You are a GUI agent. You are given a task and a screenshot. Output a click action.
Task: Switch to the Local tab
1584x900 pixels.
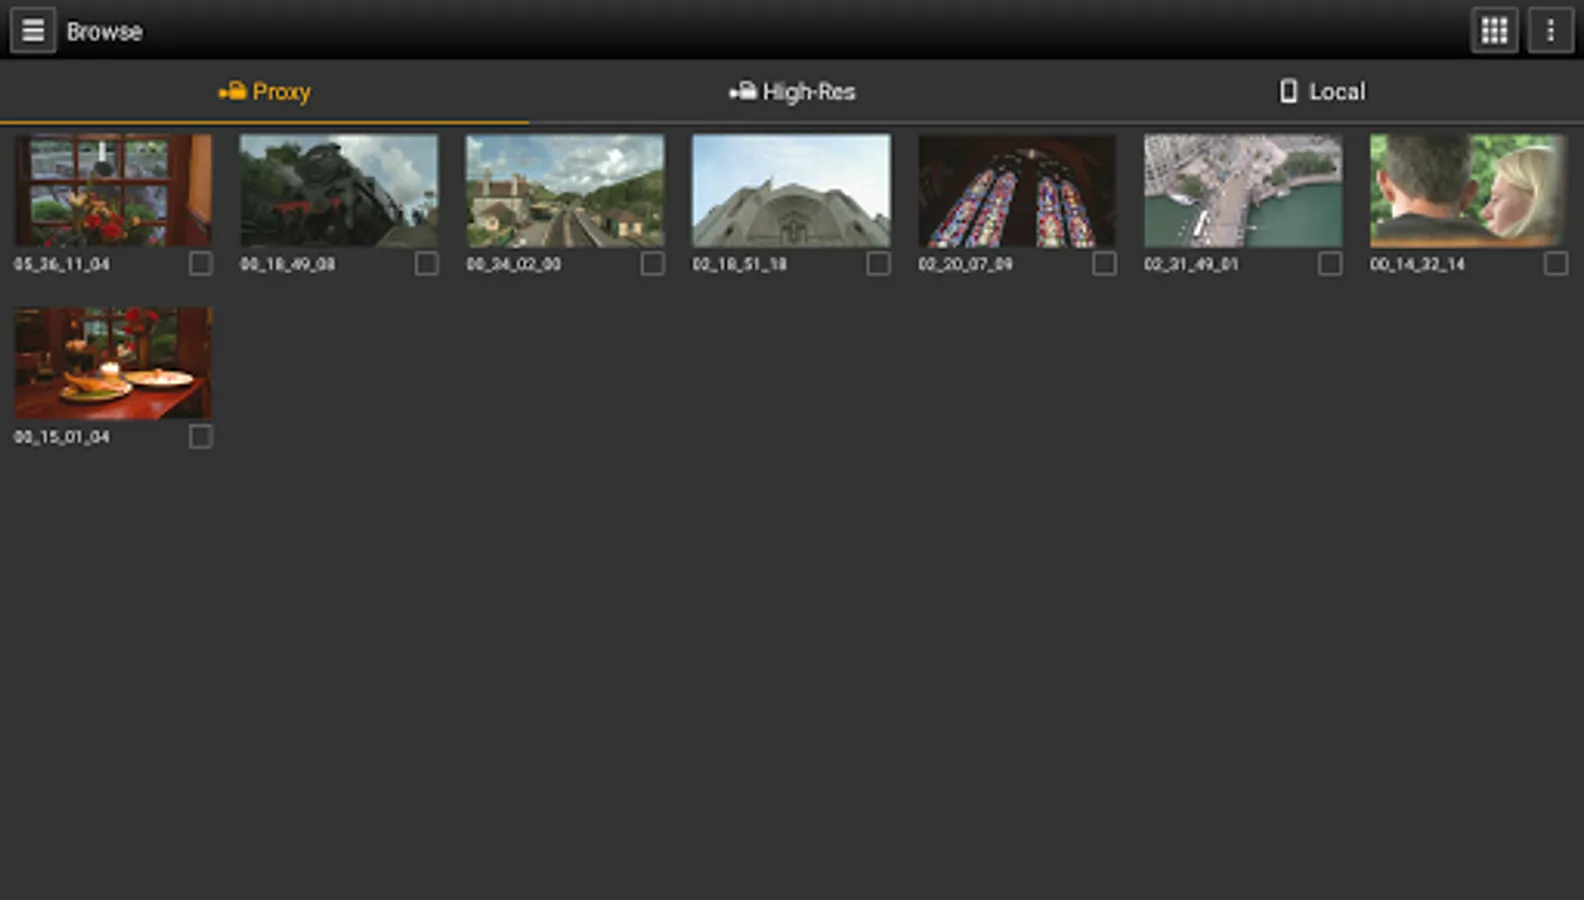(1320, 91)
